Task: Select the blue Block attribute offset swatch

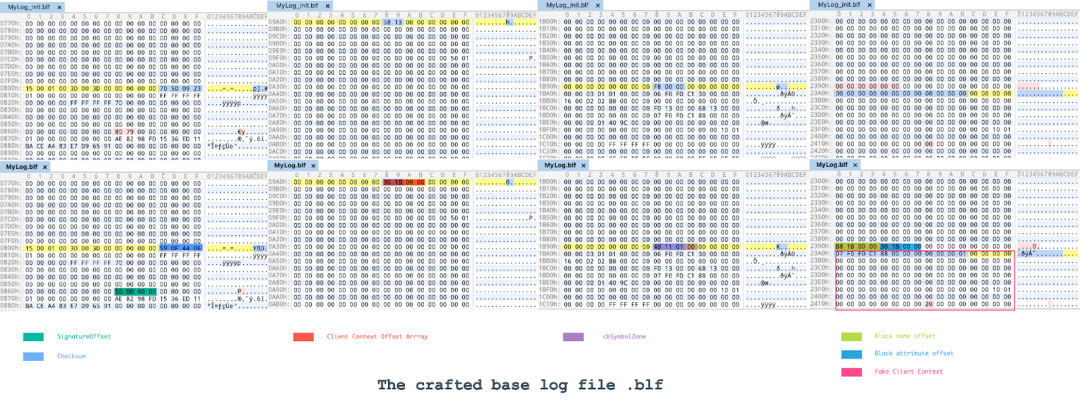Action: pyautogui.click(x=851, y=354)
